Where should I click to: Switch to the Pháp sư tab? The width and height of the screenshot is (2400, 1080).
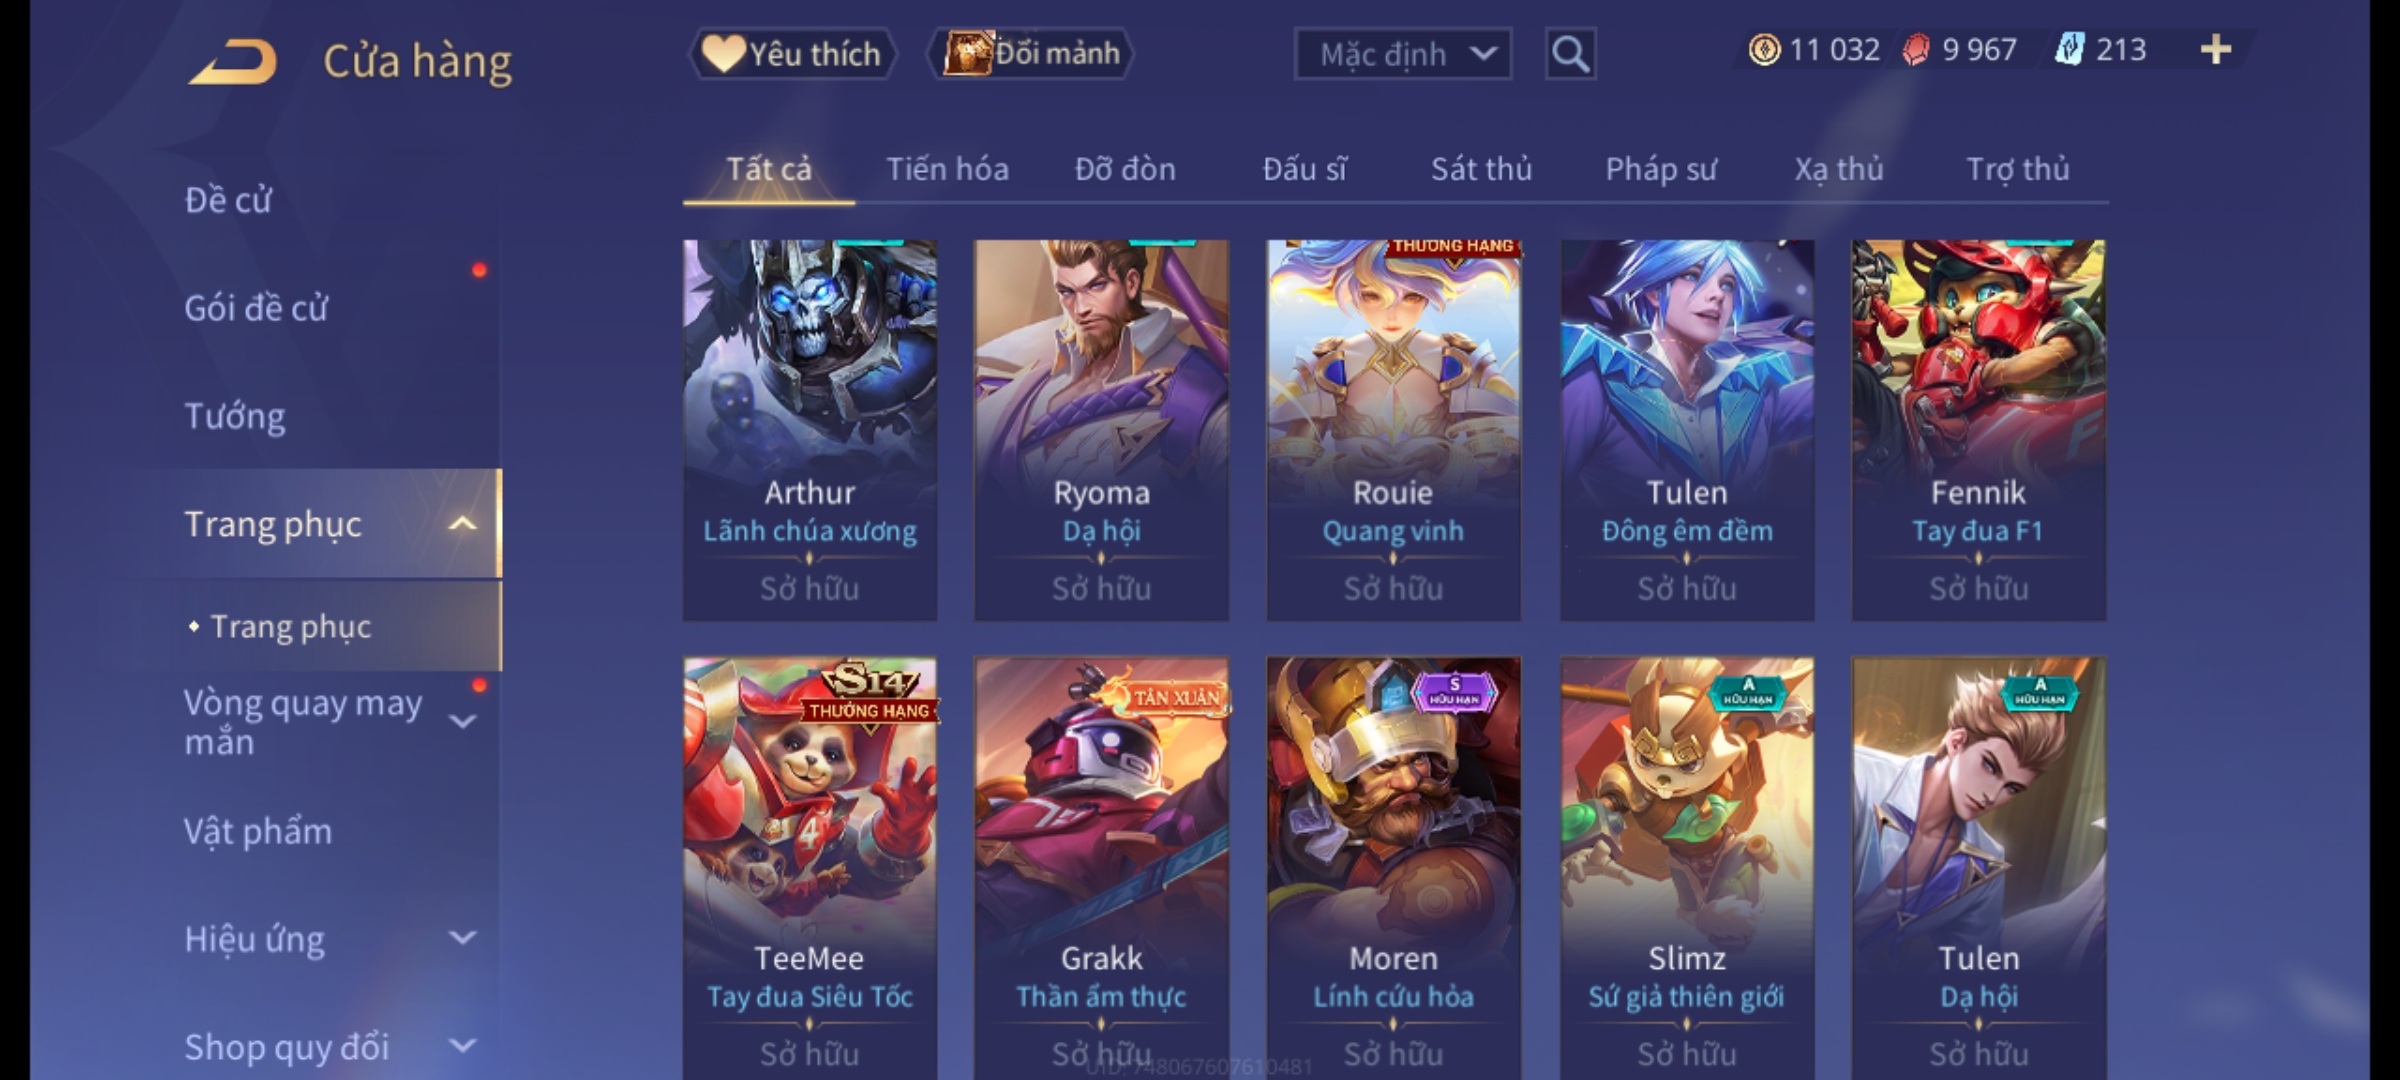click(x=1660, y=169)
